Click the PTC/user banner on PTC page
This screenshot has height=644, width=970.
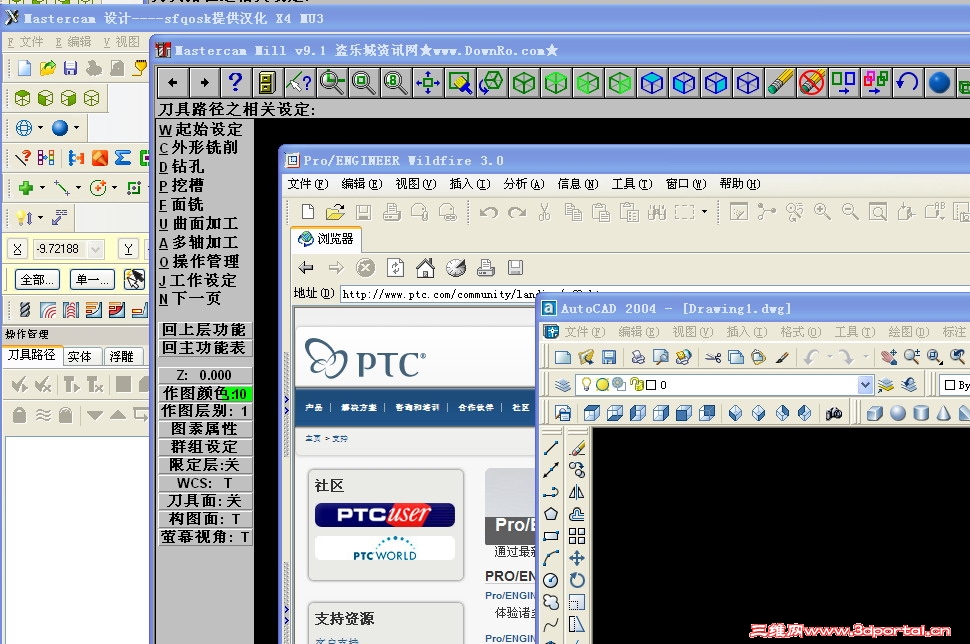(x=385, y=515)
